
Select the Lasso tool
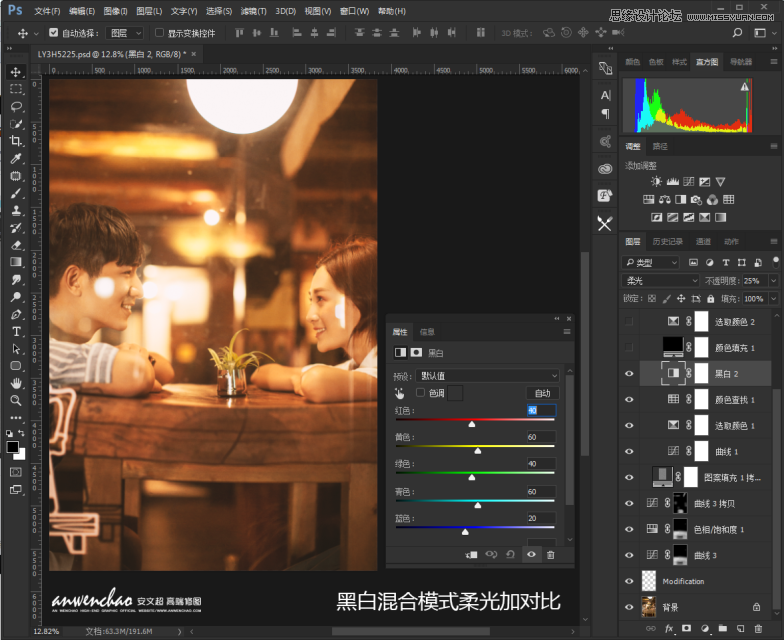[x=16, y=106]
